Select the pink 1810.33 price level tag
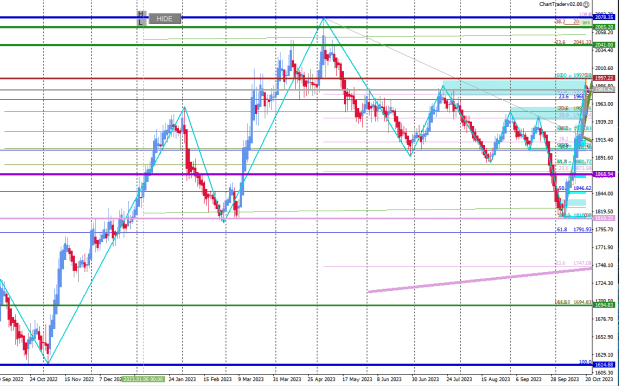 [604, 218]
